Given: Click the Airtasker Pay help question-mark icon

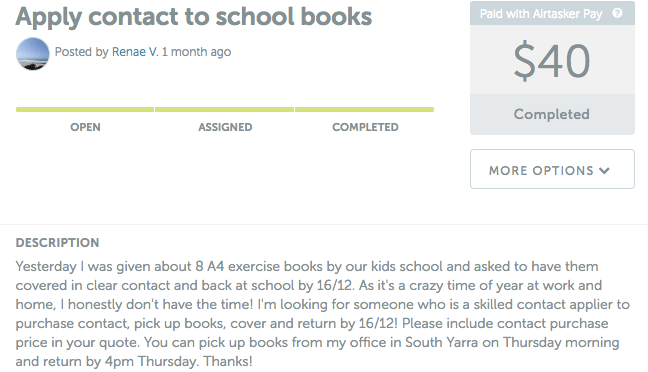Looking at the screenshot, I should click(x=617, y=13).
